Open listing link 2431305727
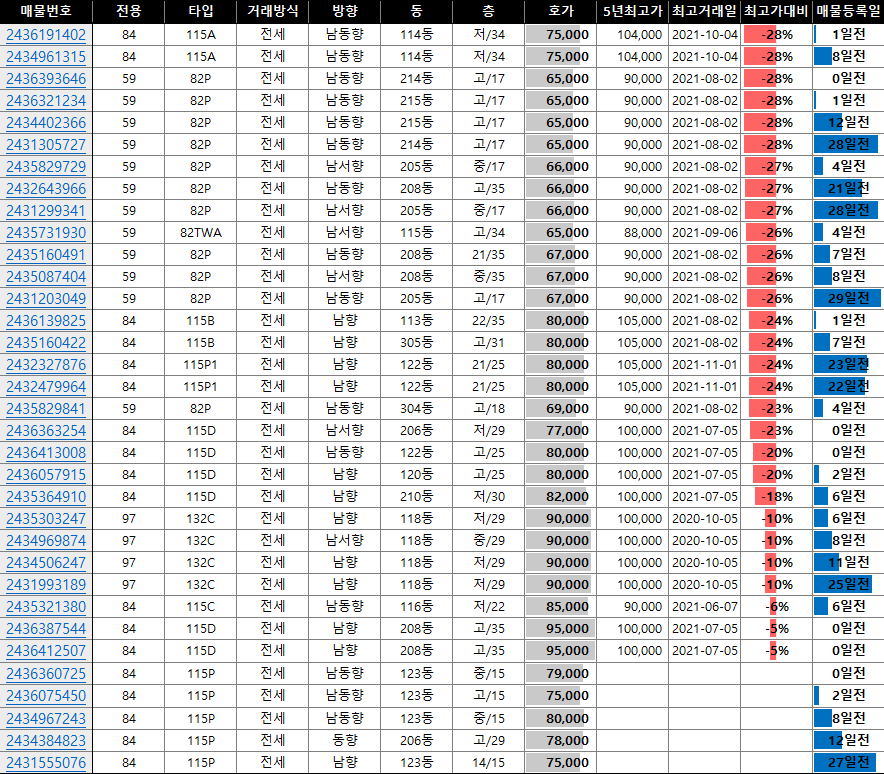This screenshot has width=884, height=774. [x=46, y=145]
